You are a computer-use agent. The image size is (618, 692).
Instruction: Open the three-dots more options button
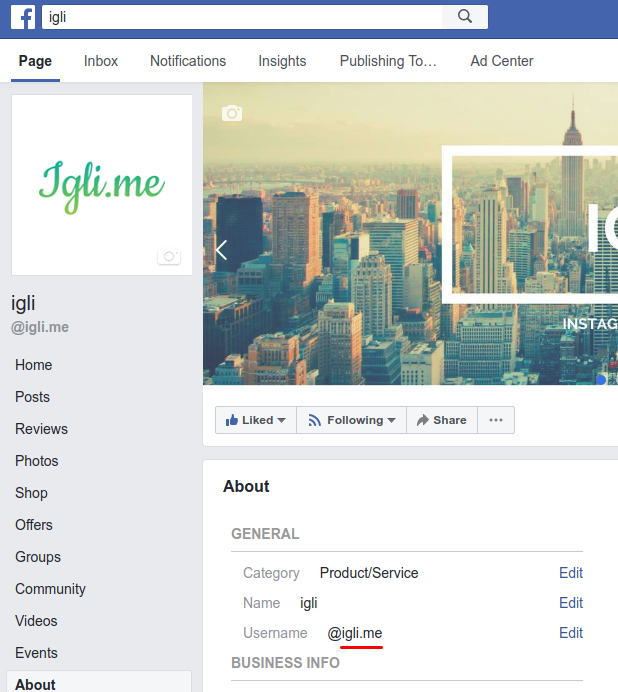496,420
